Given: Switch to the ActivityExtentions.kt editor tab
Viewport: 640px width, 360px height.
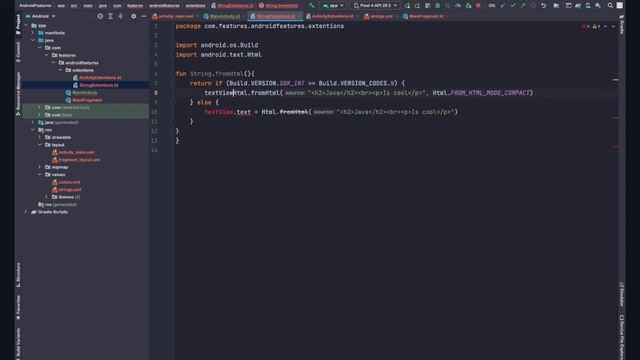Looking at the screenshot, I should 332,16.
